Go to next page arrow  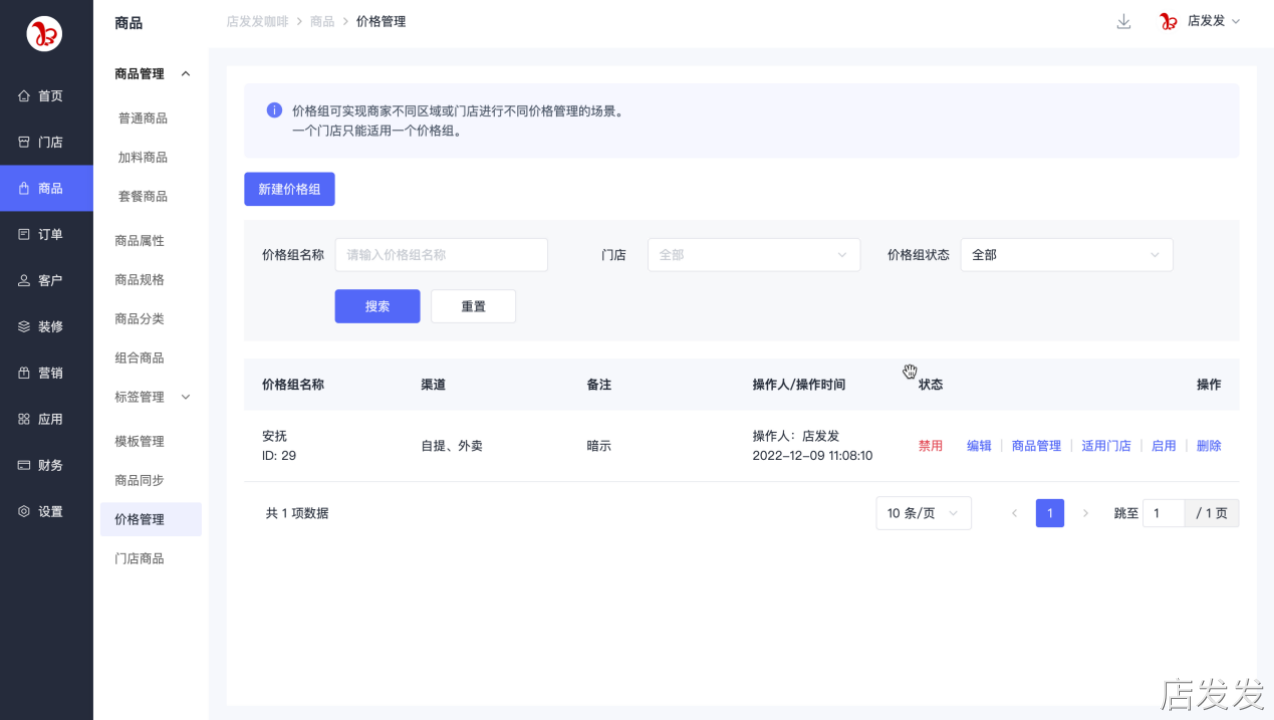tap(1086, 513)
